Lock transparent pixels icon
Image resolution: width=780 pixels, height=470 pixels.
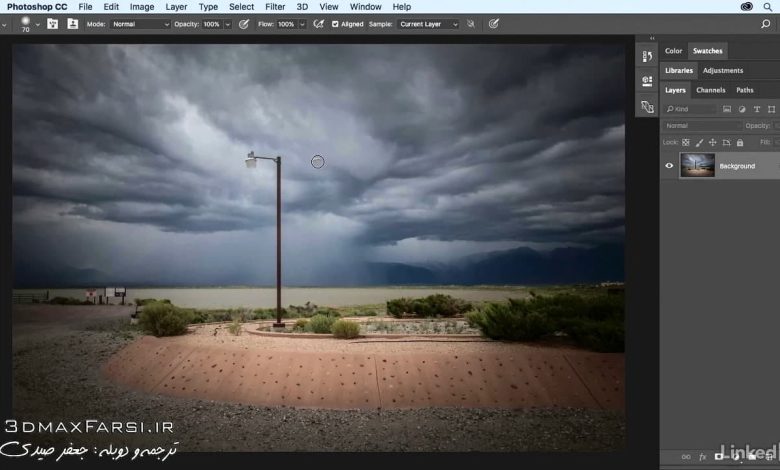pyautogui.click(x=685, y=143)
